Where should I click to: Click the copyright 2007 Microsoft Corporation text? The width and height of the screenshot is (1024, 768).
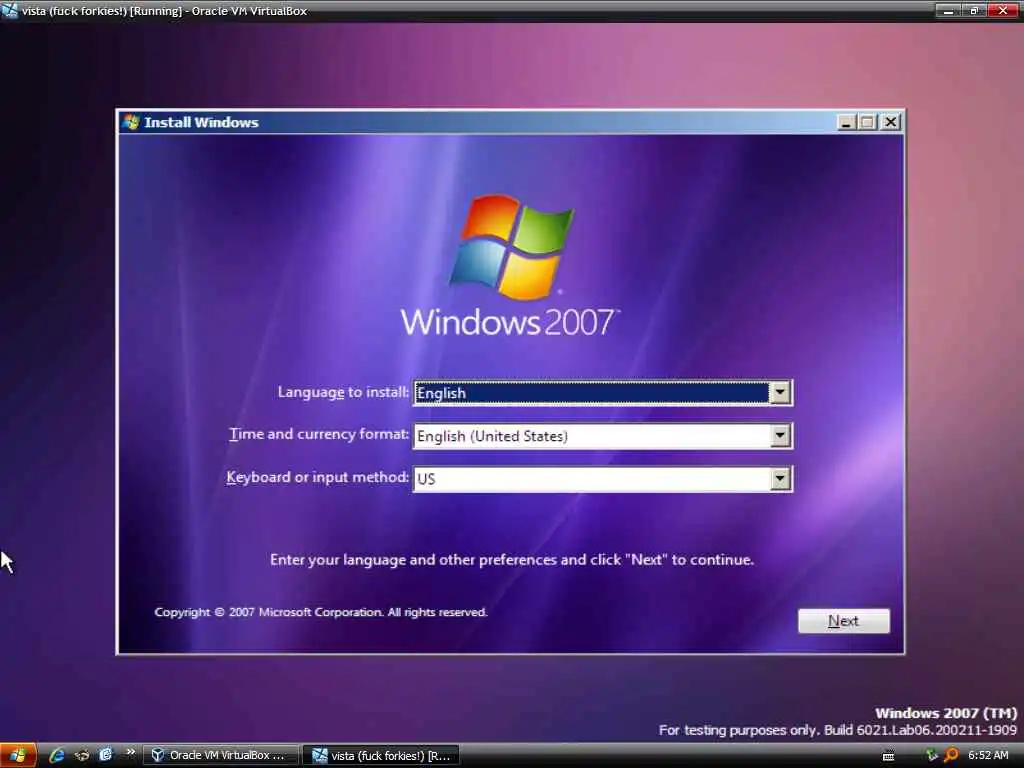point(321,613)
